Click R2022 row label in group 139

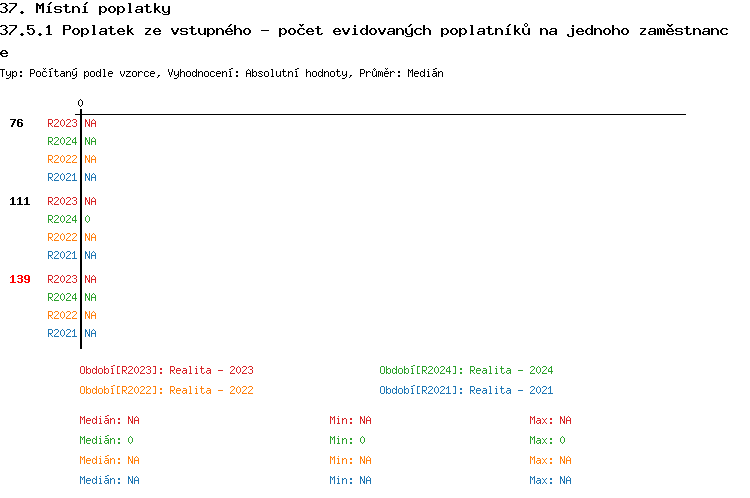62,315
